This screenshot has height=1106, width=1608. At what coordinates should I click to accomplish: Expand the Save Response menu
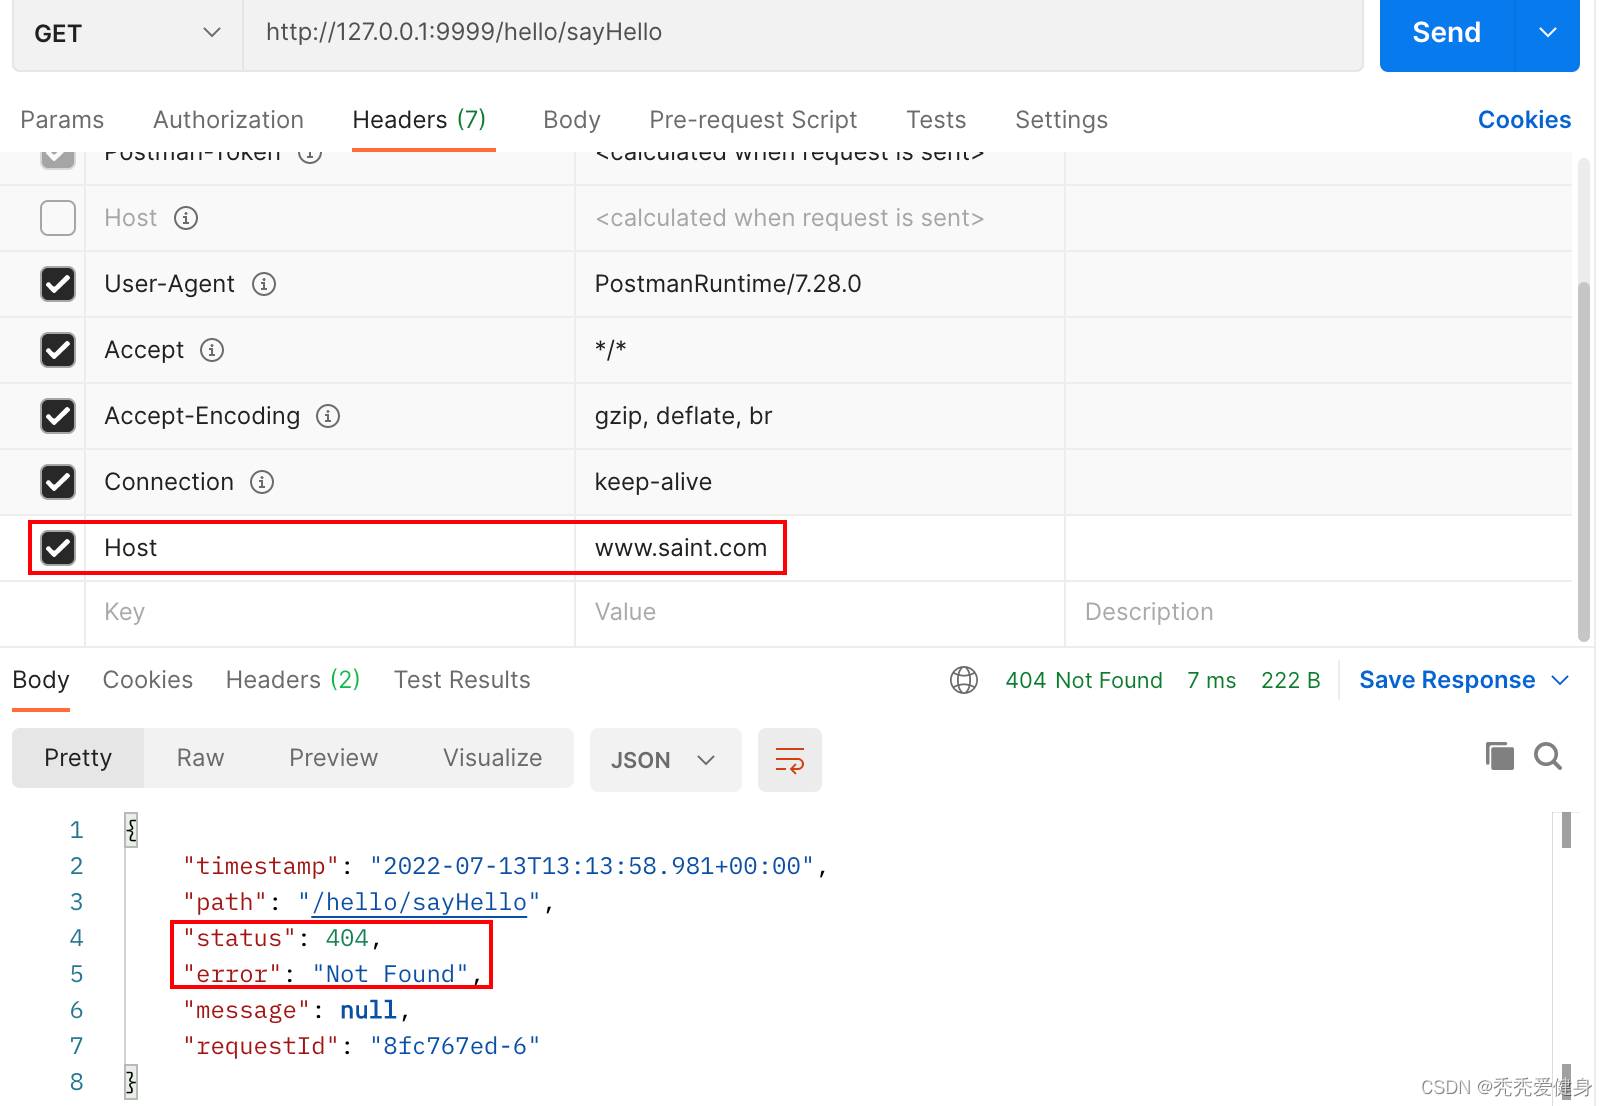click(1560, 680)
